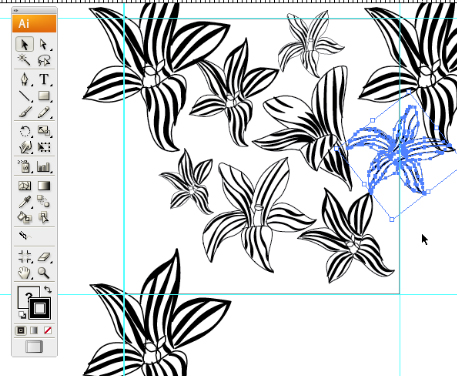Viewport: 457px width, 376px height.
Task: Select the Paintbrush tool
Action: 24,112
